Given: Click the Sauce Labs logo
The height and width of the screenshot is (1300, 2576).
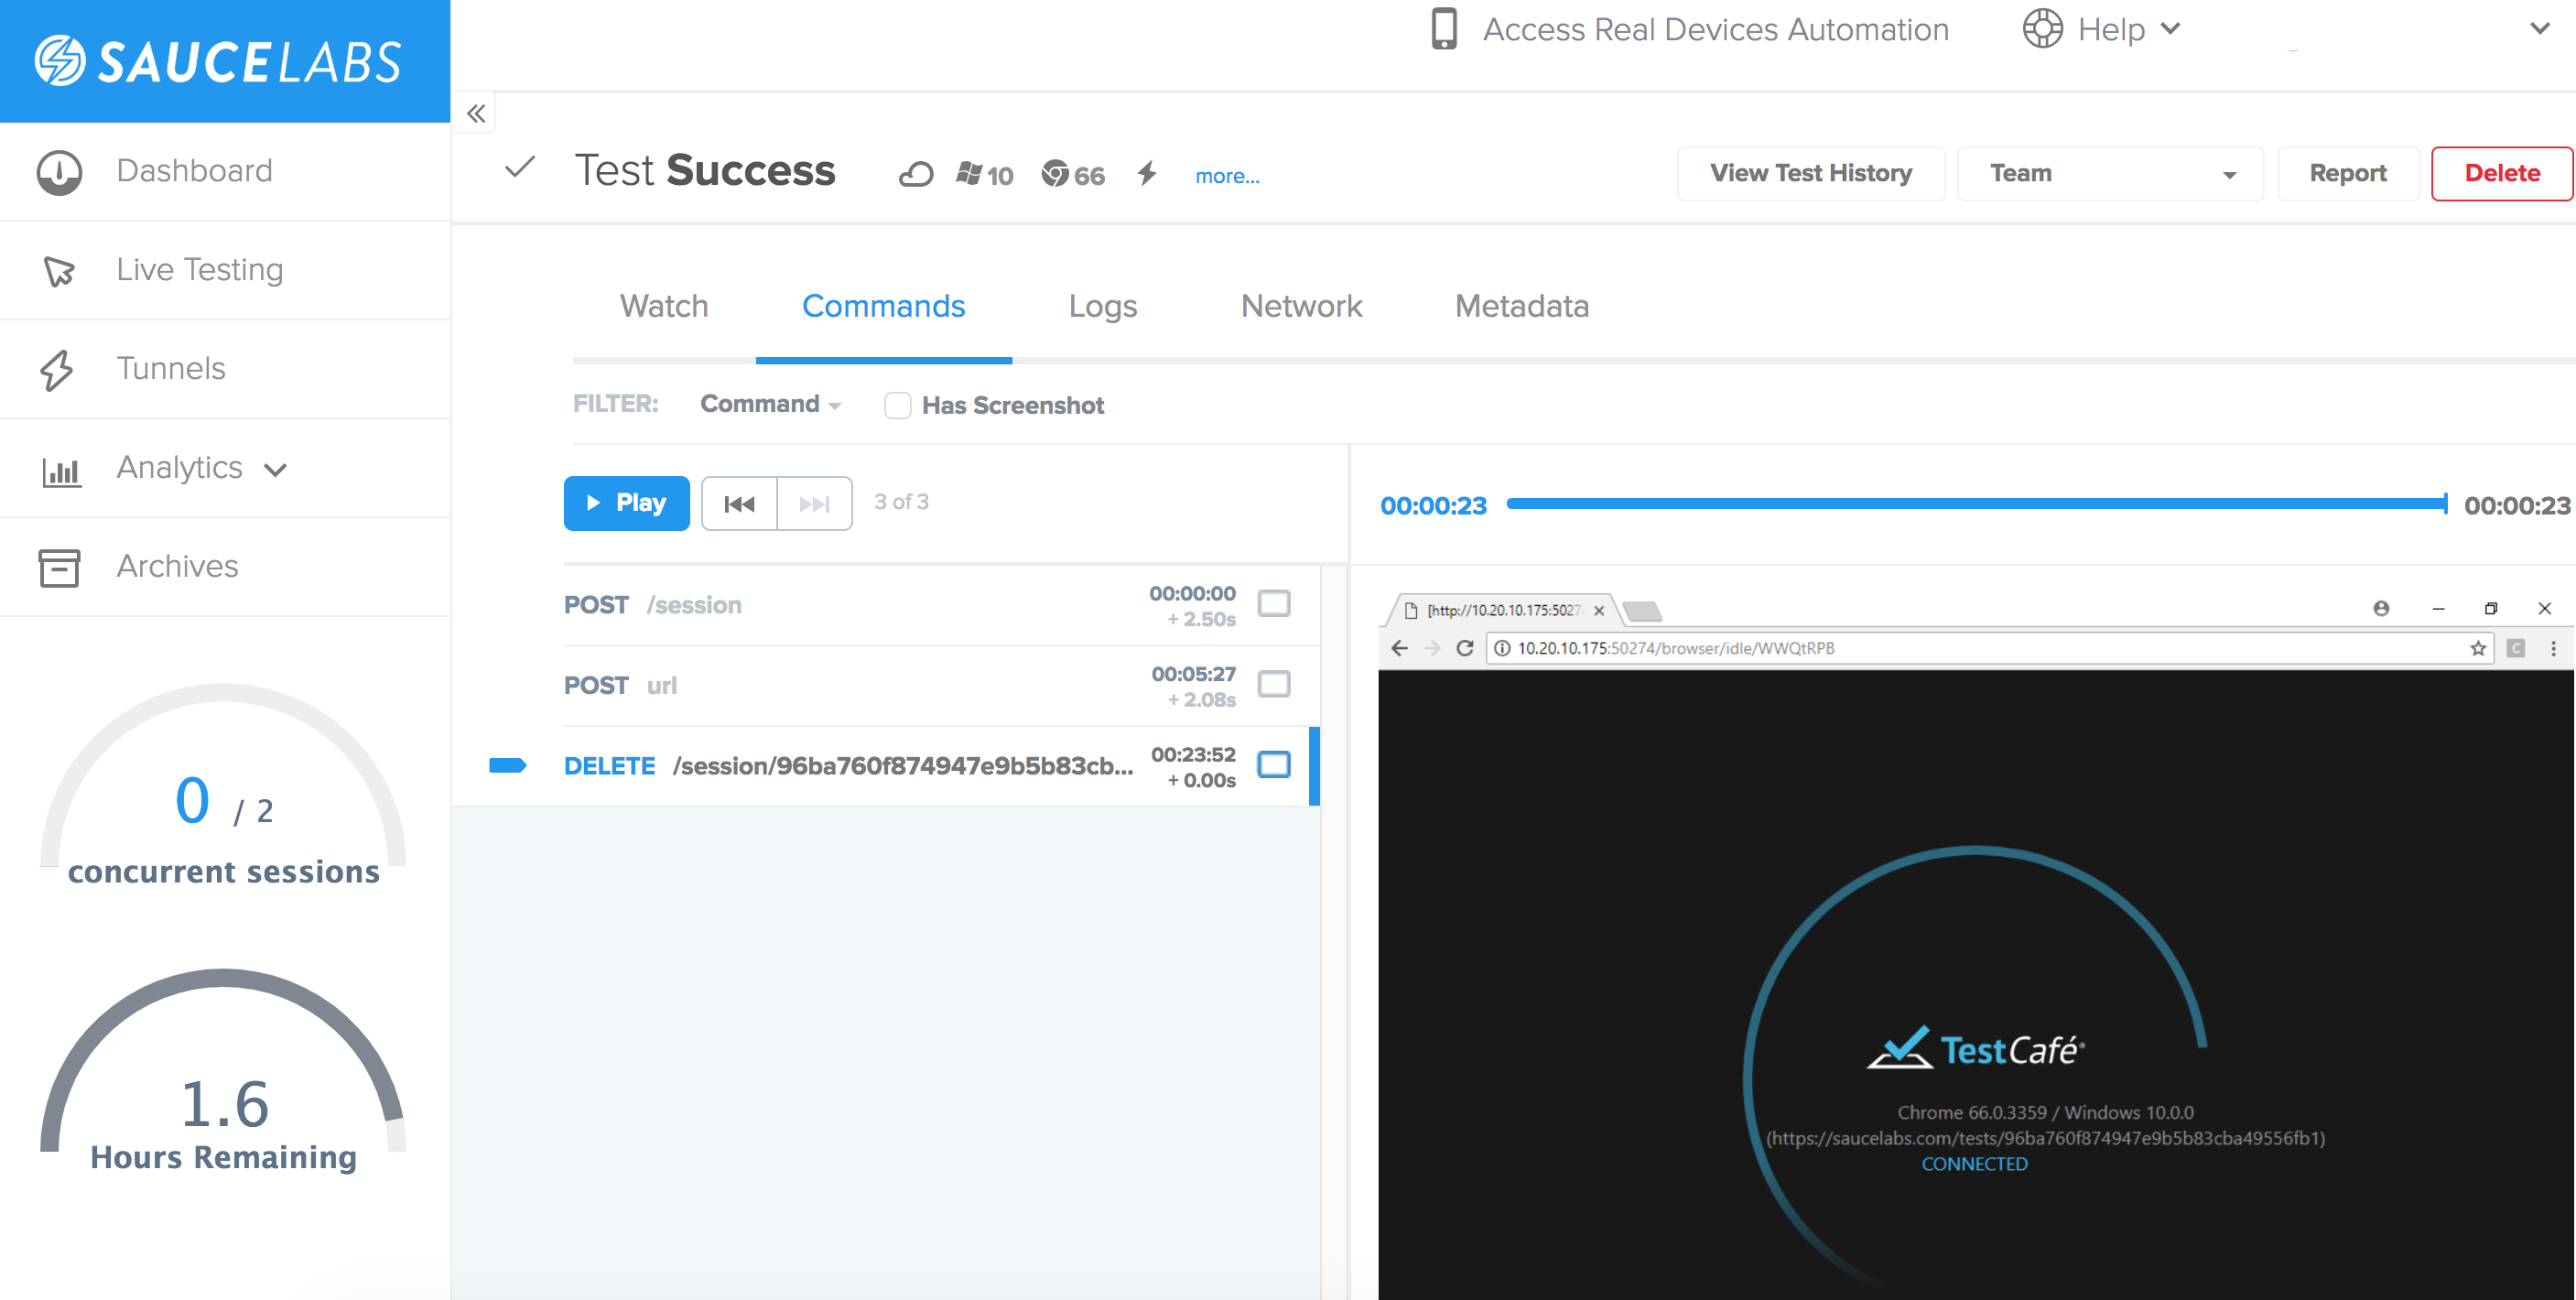Looking at the screenshot, I should tap(218, 61).
